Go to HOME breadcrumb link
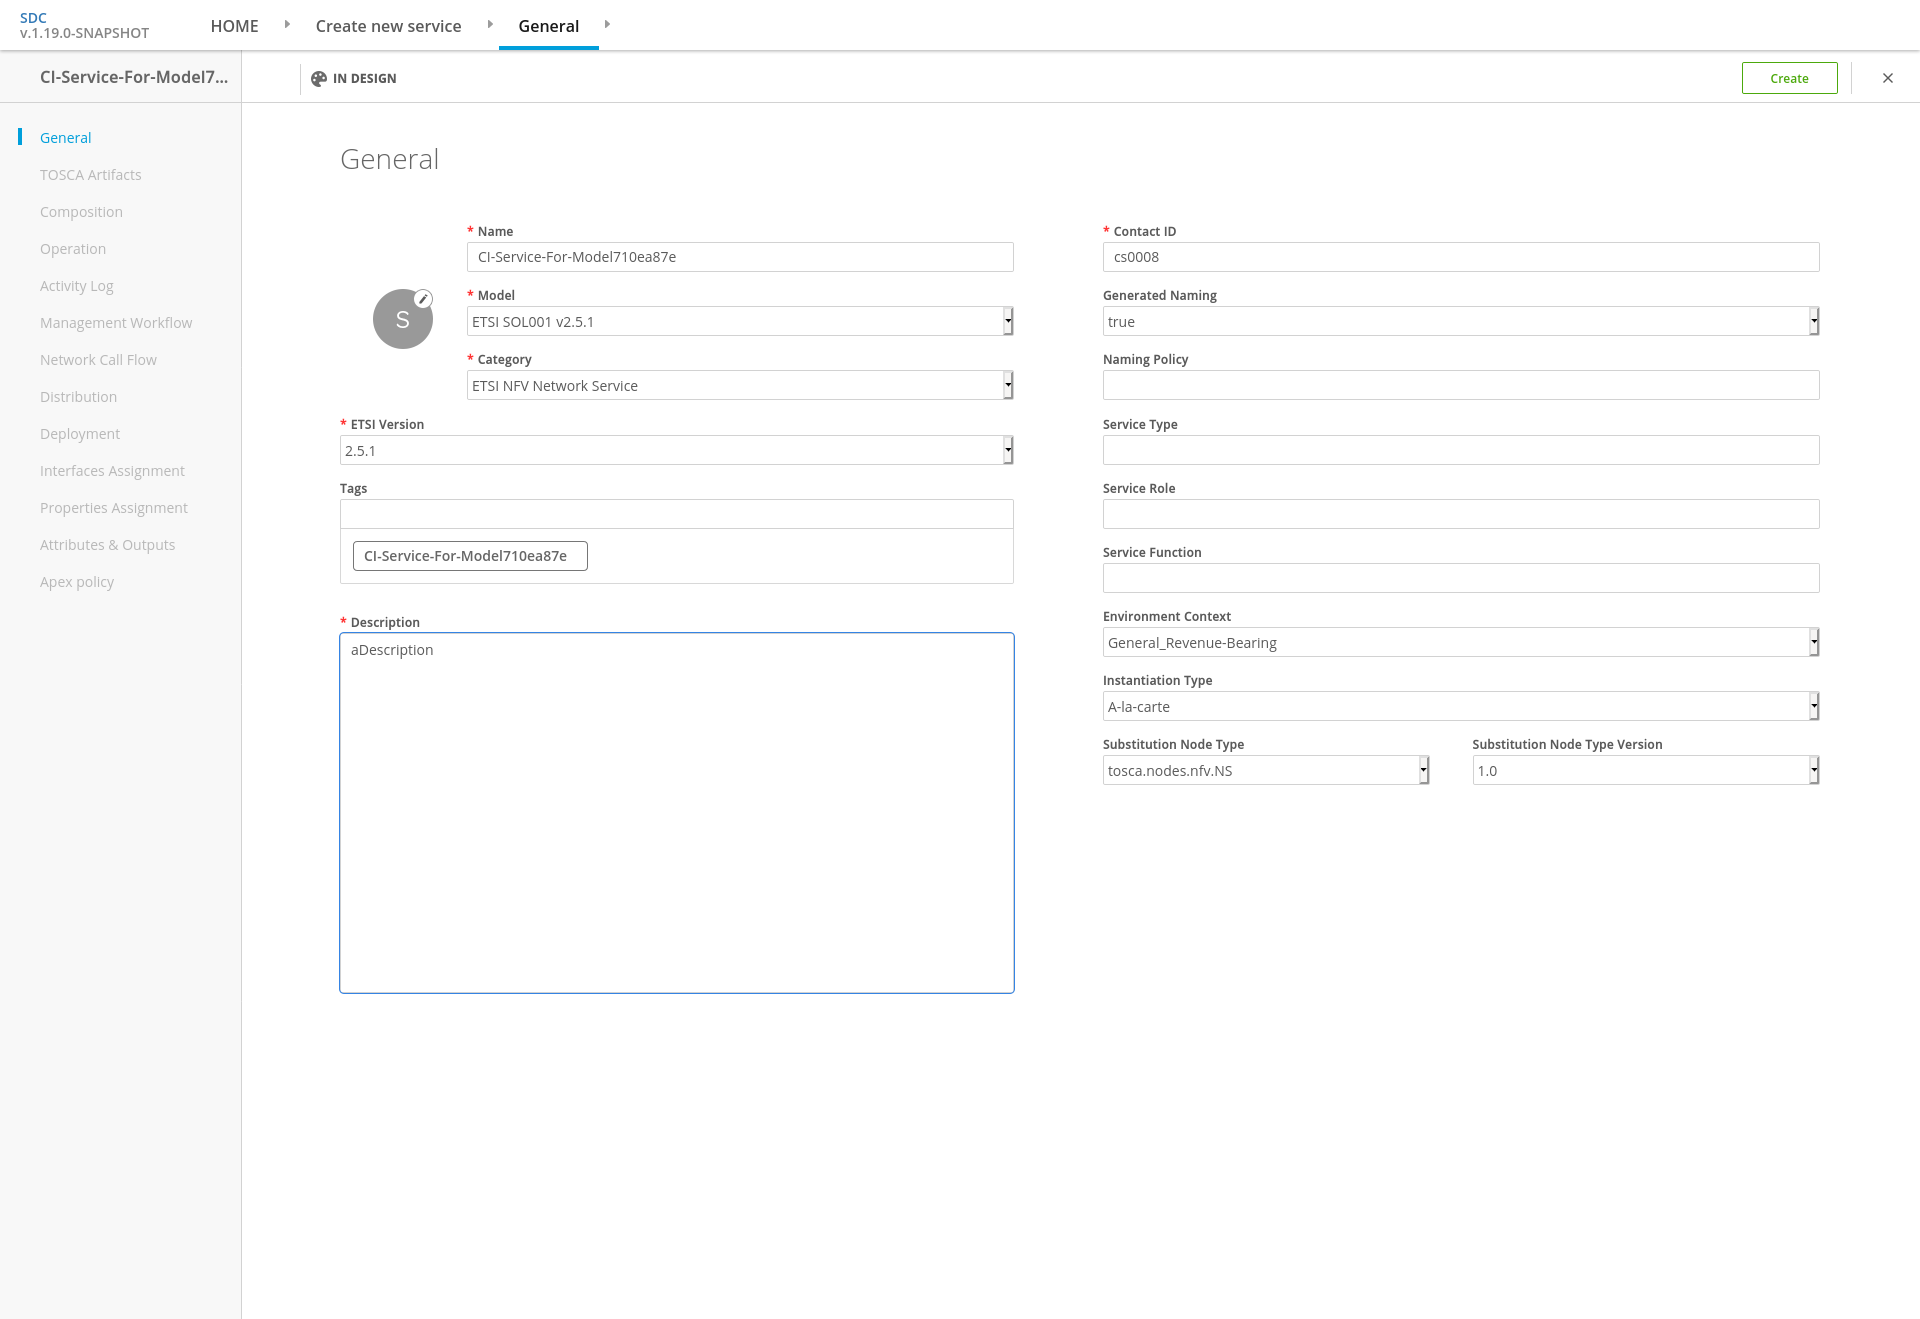1920x1319 pixels. [234, 26]
